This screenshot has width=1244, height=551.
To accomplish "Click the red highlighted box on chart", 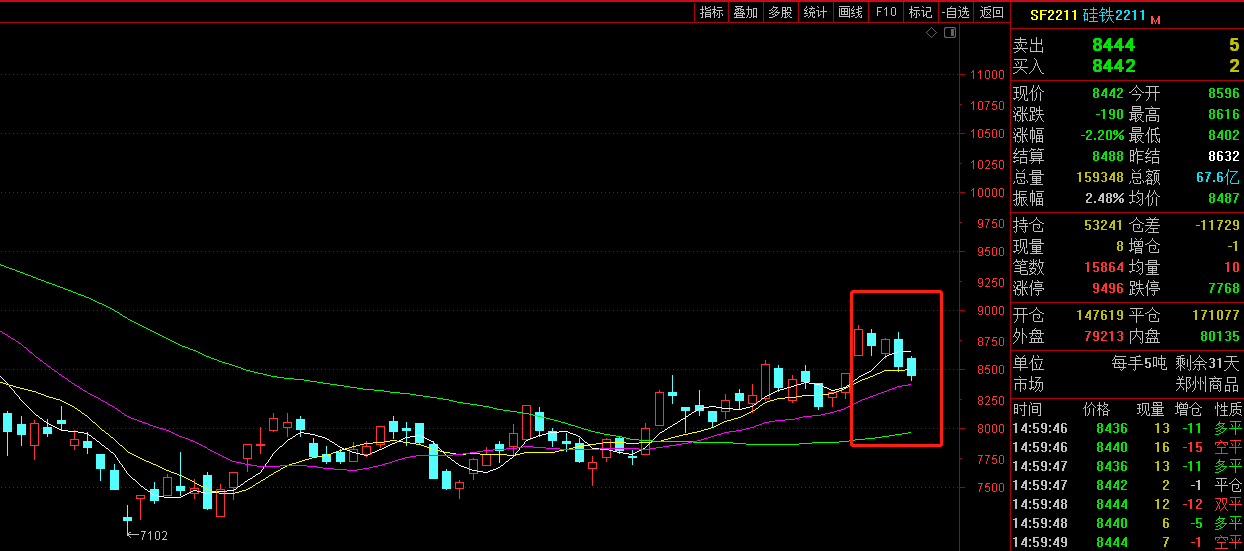I will (x=896, y=368).
